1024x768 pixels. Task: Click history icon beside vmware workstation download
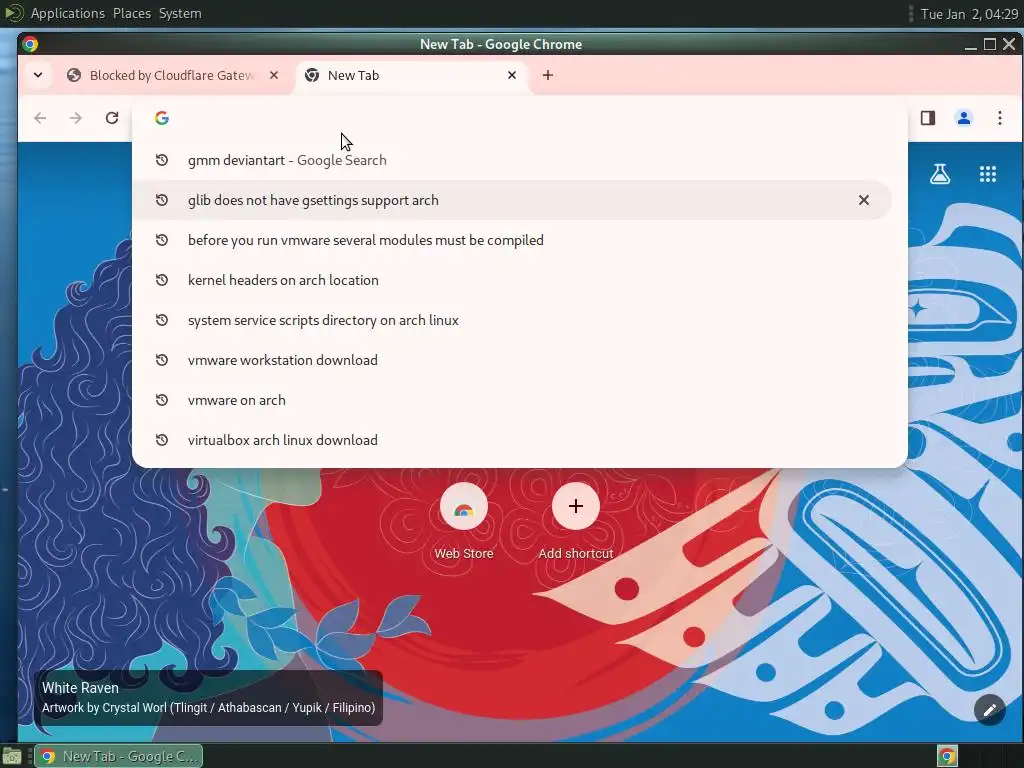pyautogui.click(x=162, y=360)
